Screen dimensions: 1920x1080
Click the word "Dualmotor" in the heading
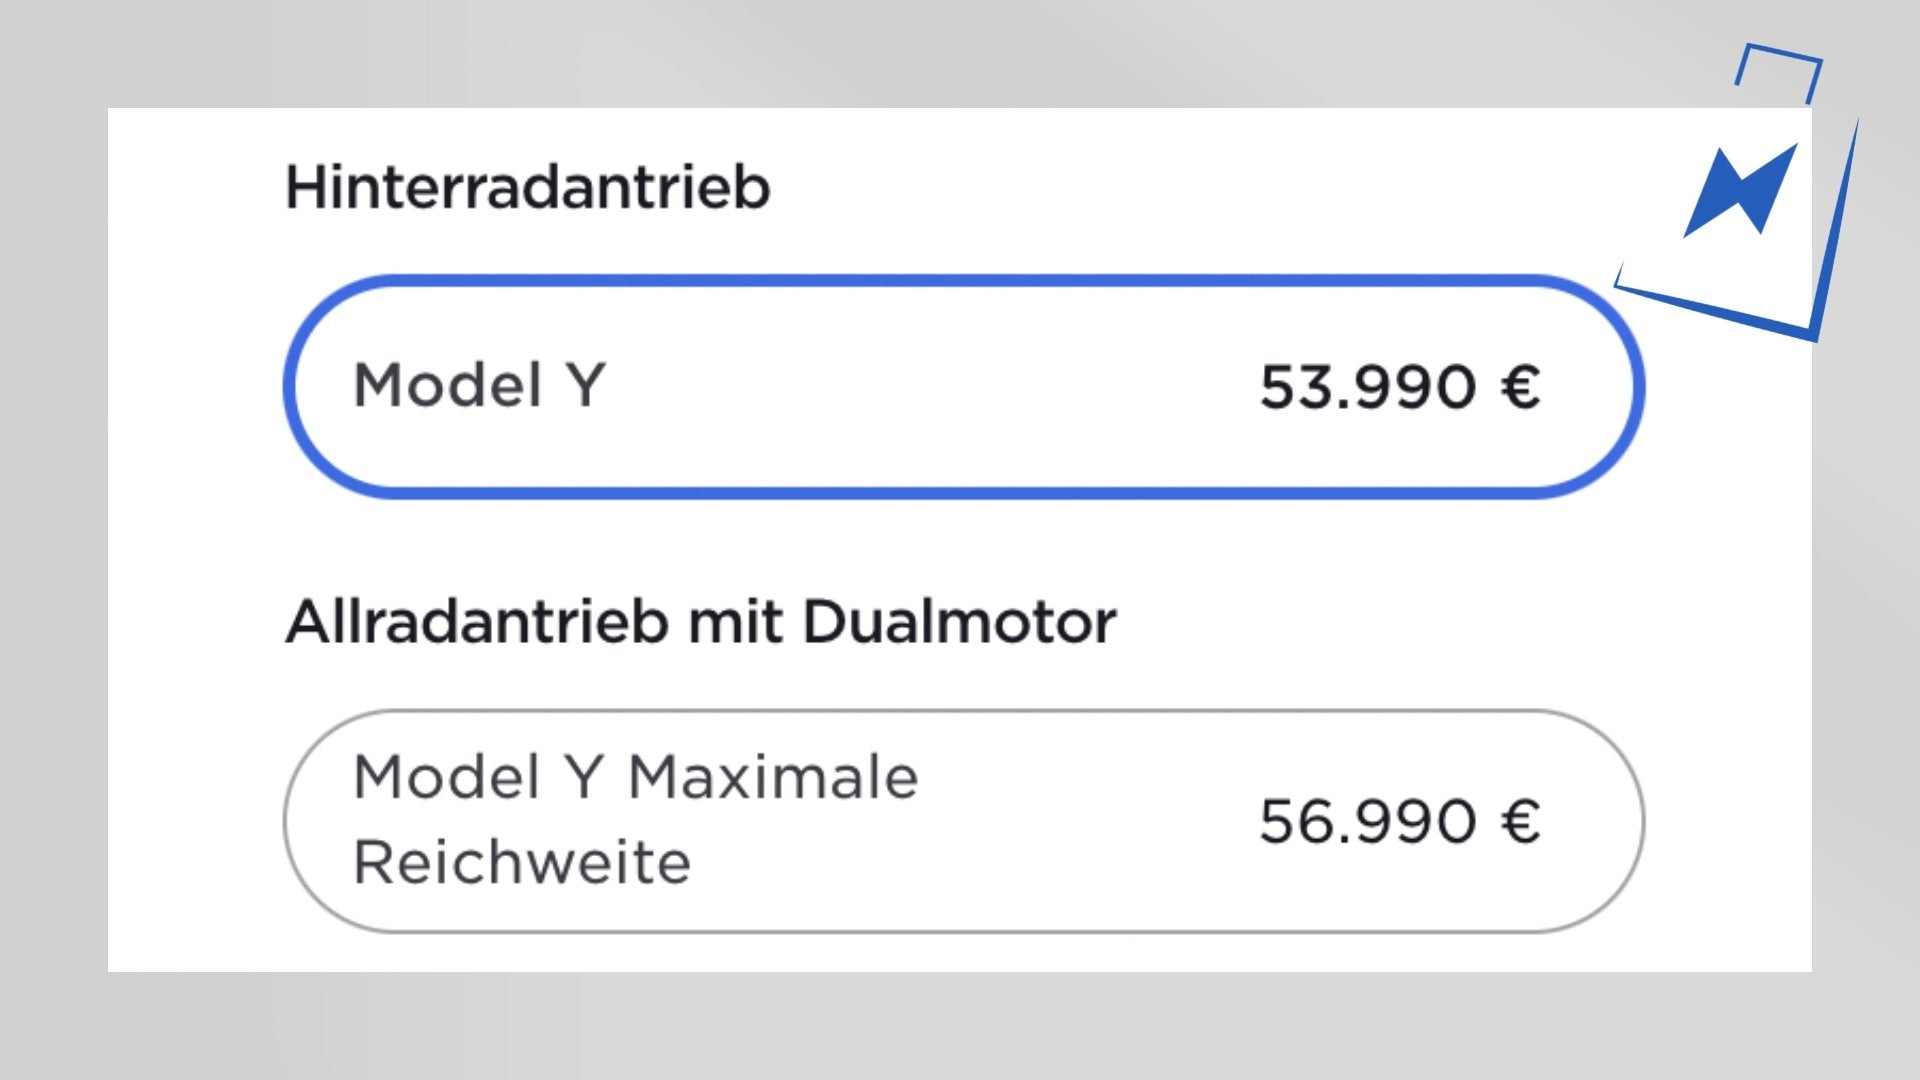958,622
